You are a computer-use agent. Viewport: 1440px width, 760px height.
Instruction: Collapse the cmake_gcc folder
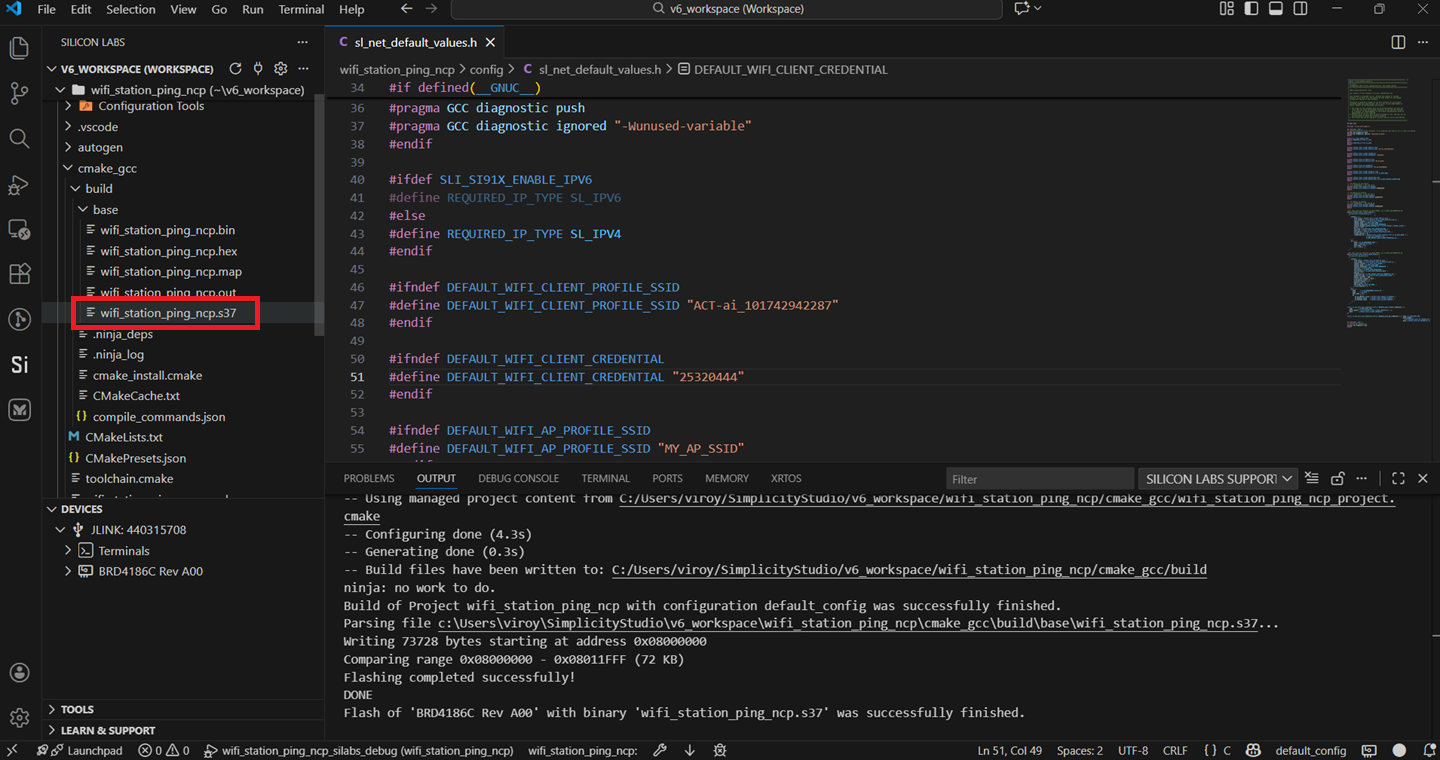(69, 168)
